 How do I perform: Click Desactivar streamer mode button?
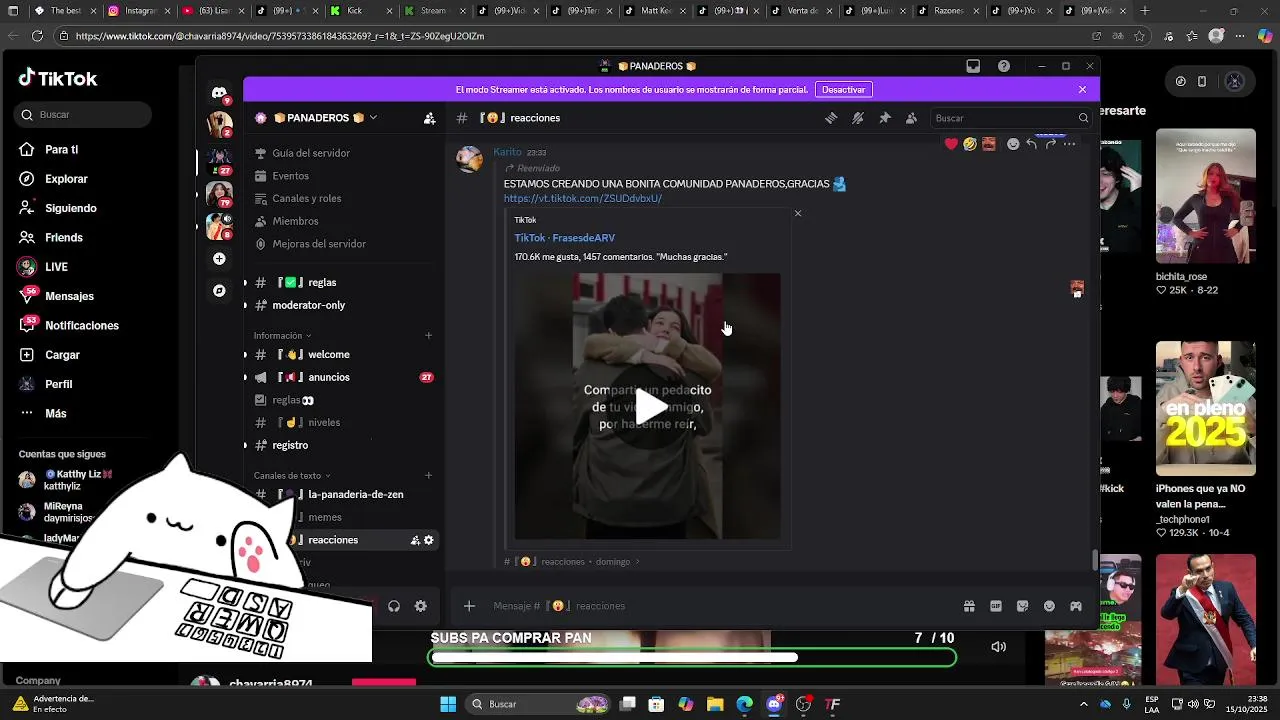[843, 89]
